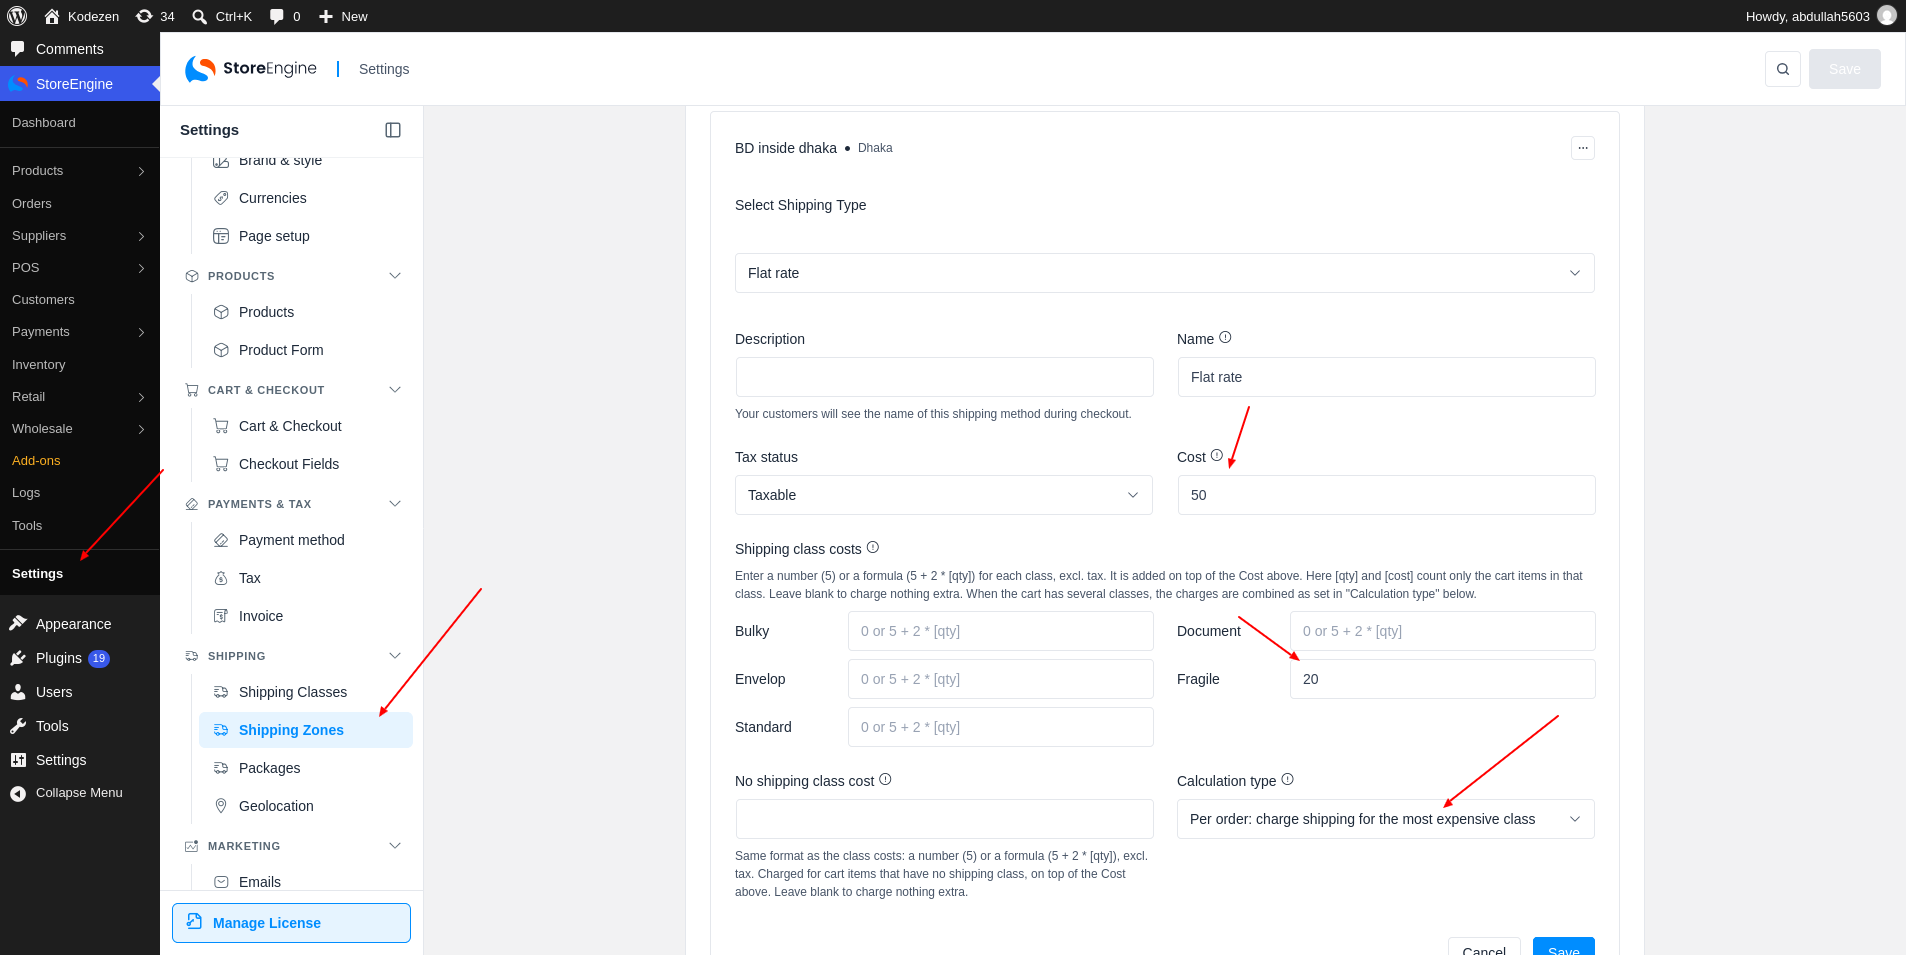Viewport: 1906px width, 955px height.
Task: Open the three-dot menu for BD inside dhaka
Action: click(x=1583, y=148)
